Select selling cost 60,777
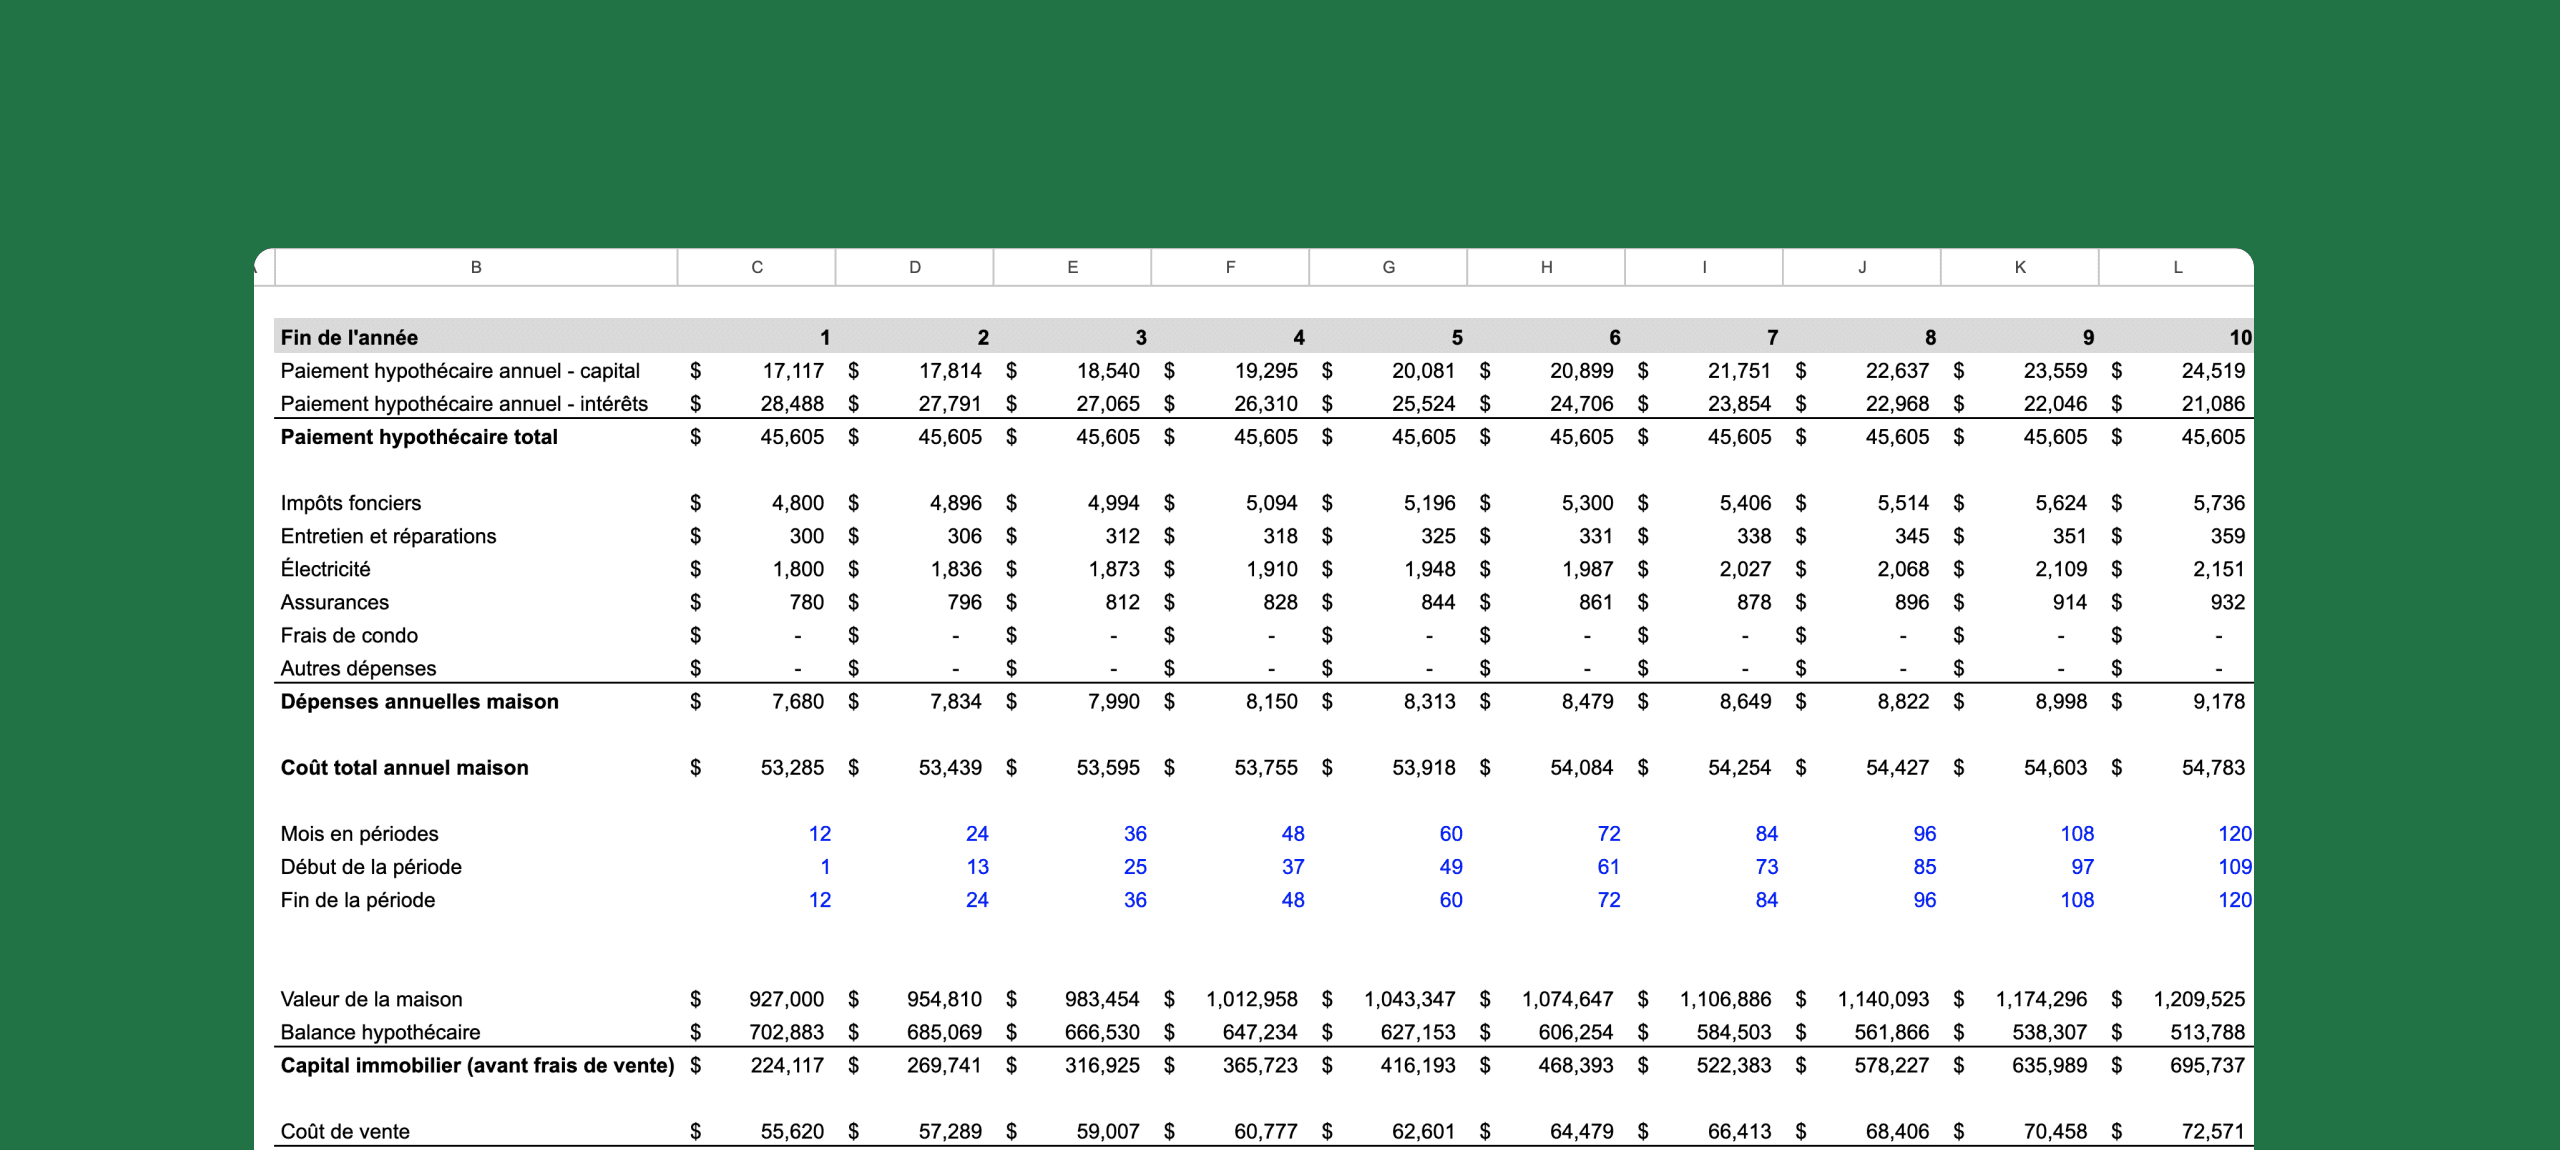The image size is (2560, 1150). click(x=1265, y=1131)
